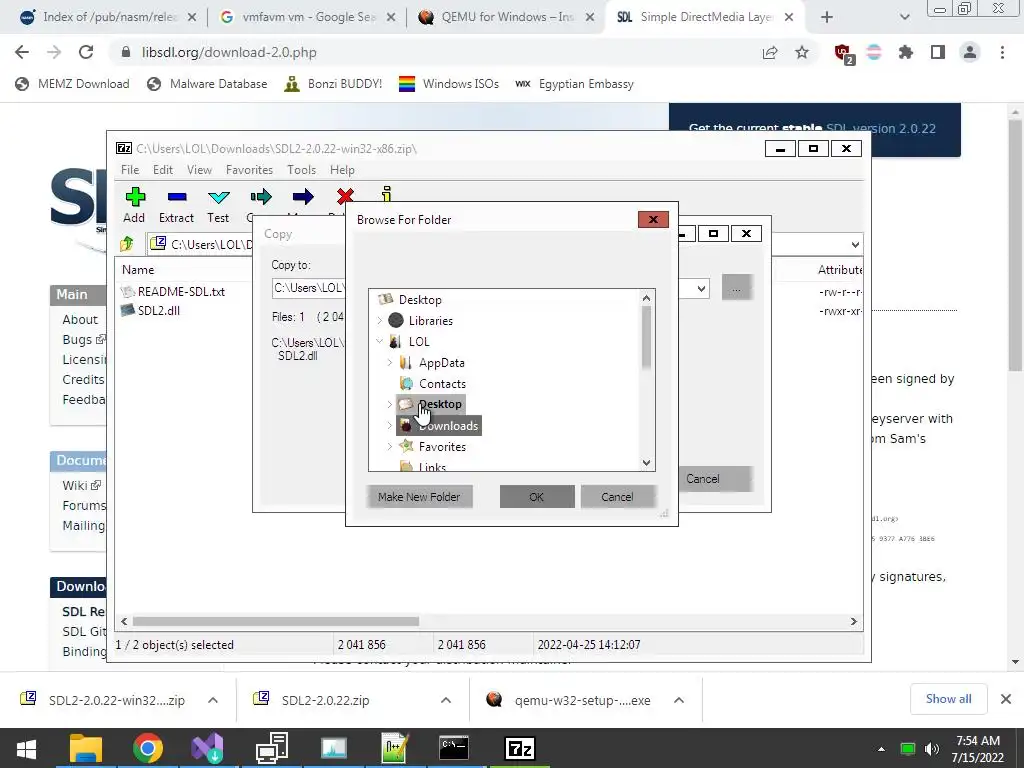The width and height of the screenshot is (1024, 768).
Task: Open the Help menu in 7-Zip
Action: 342,170
